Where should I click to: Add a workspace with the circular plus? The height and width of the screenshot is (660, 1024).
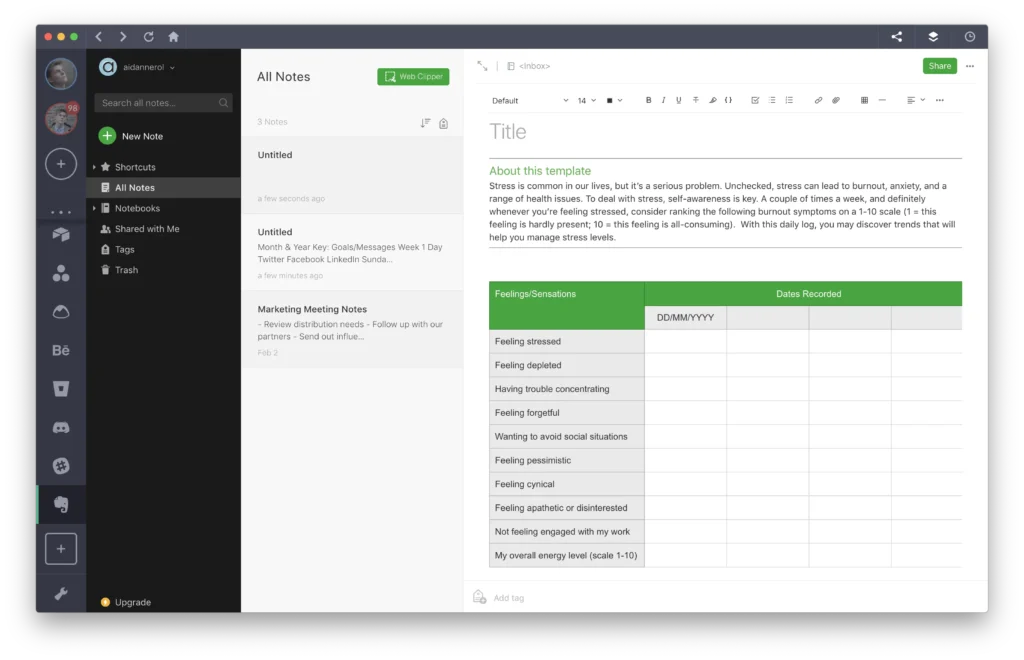[61, 164]
